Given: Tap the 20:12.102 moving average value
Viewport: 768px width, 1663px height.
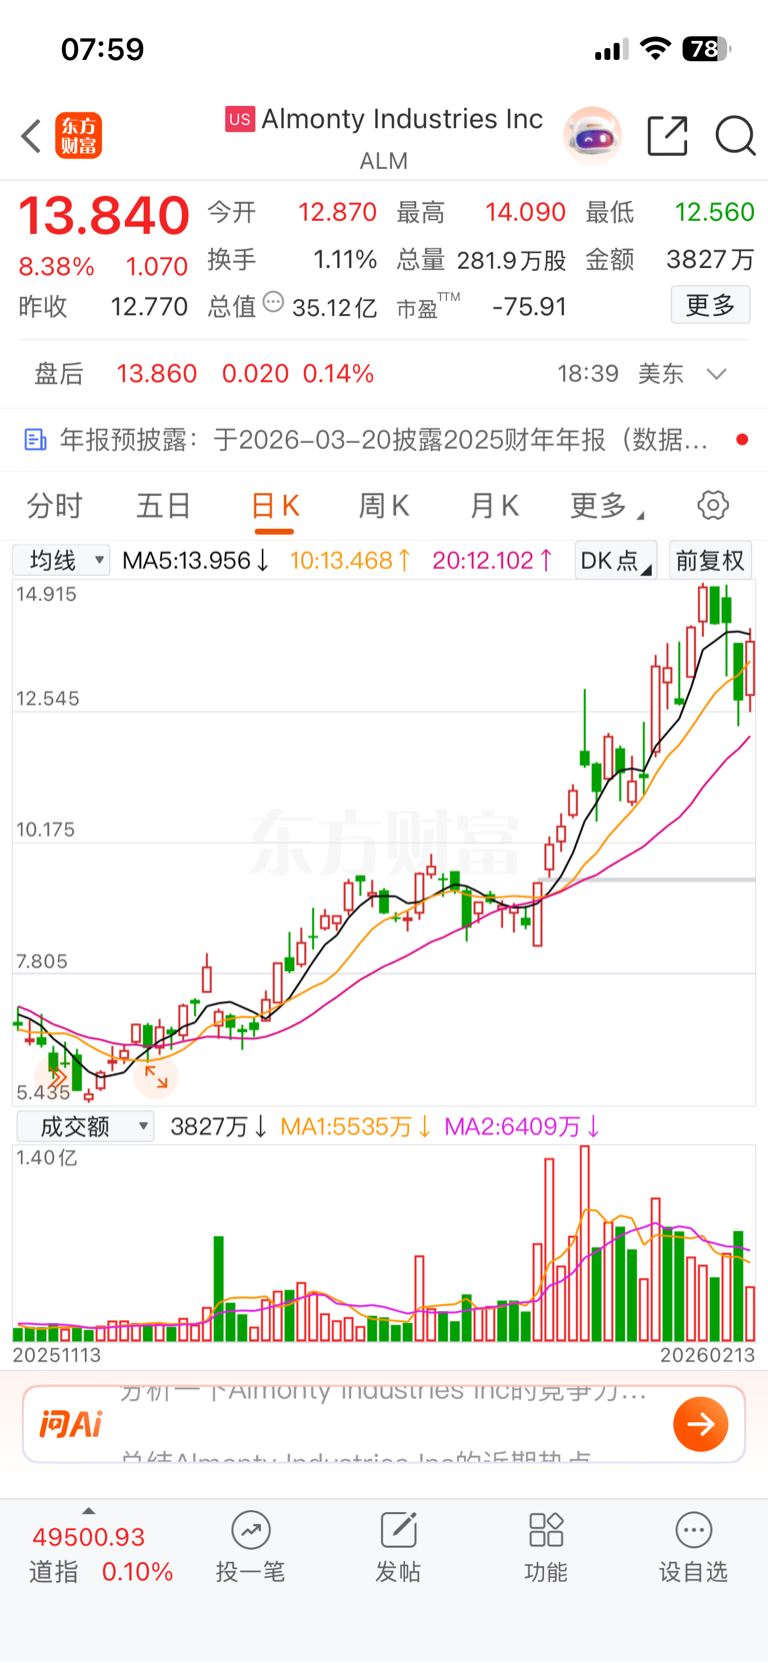Looking at the screenshot, I should (493, 560).
